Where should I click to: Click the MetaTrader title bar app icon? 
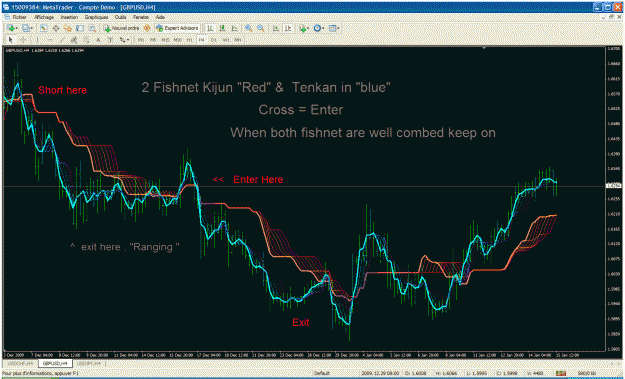(6, 7)
